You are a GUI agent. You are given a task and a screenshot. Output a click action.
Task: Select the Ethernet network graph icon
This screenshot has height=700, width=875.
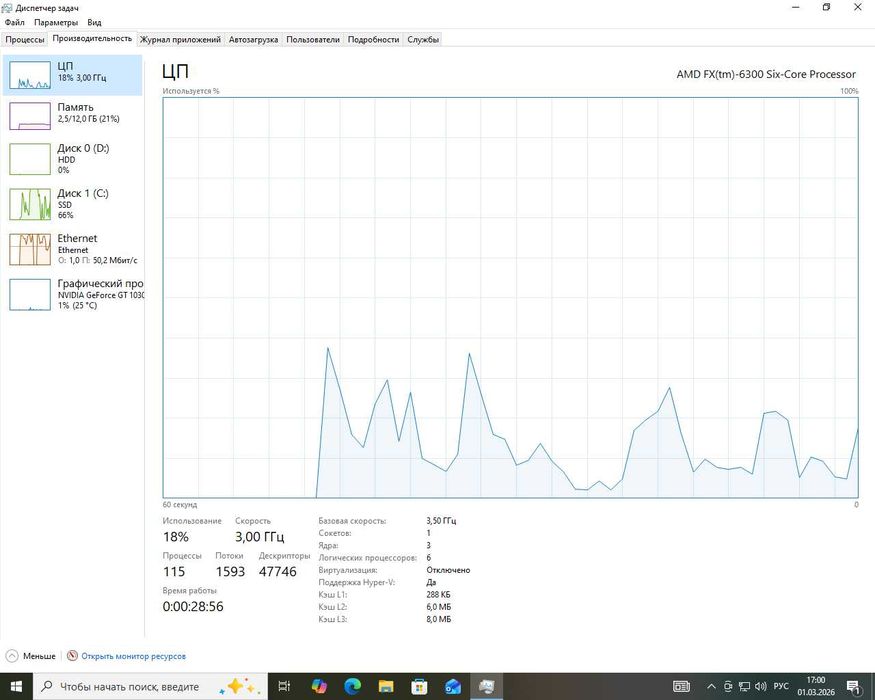(x=30, y=249)
